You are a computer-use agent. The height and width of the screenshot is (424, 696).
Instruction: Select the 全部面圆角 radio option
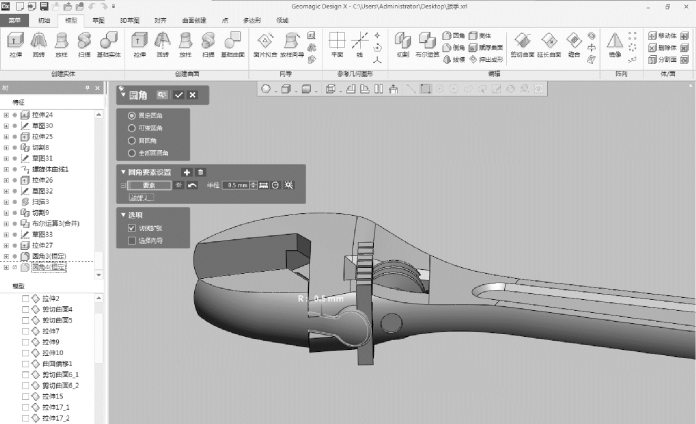pyautogui.click(x=131, y=153)
